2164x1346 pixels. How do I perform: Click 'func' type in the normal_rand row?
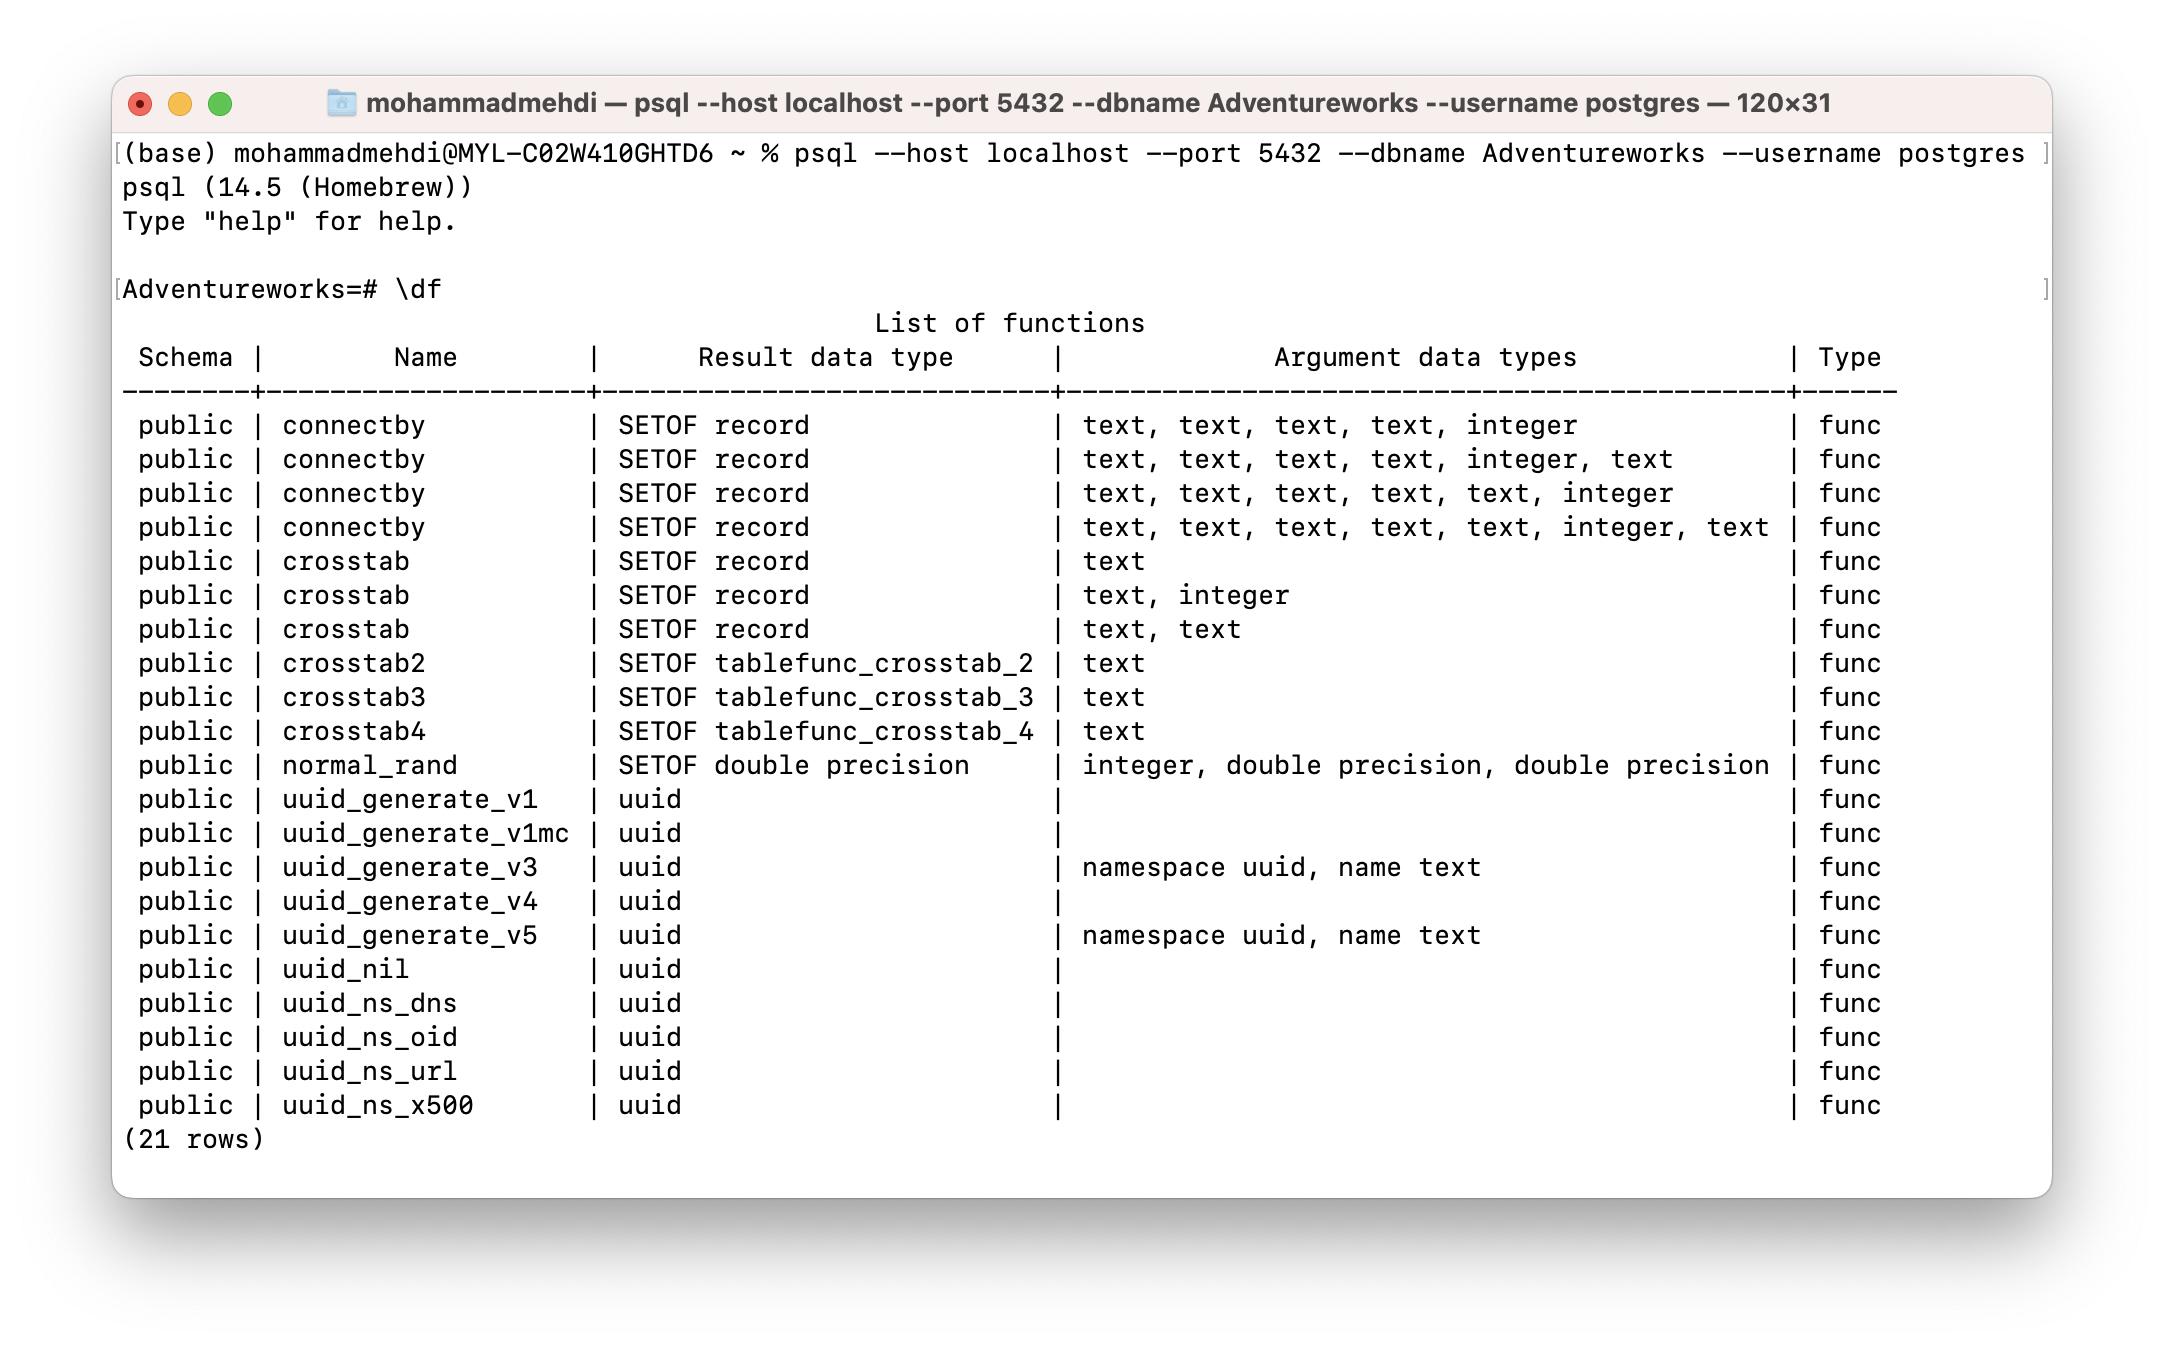1850,766
